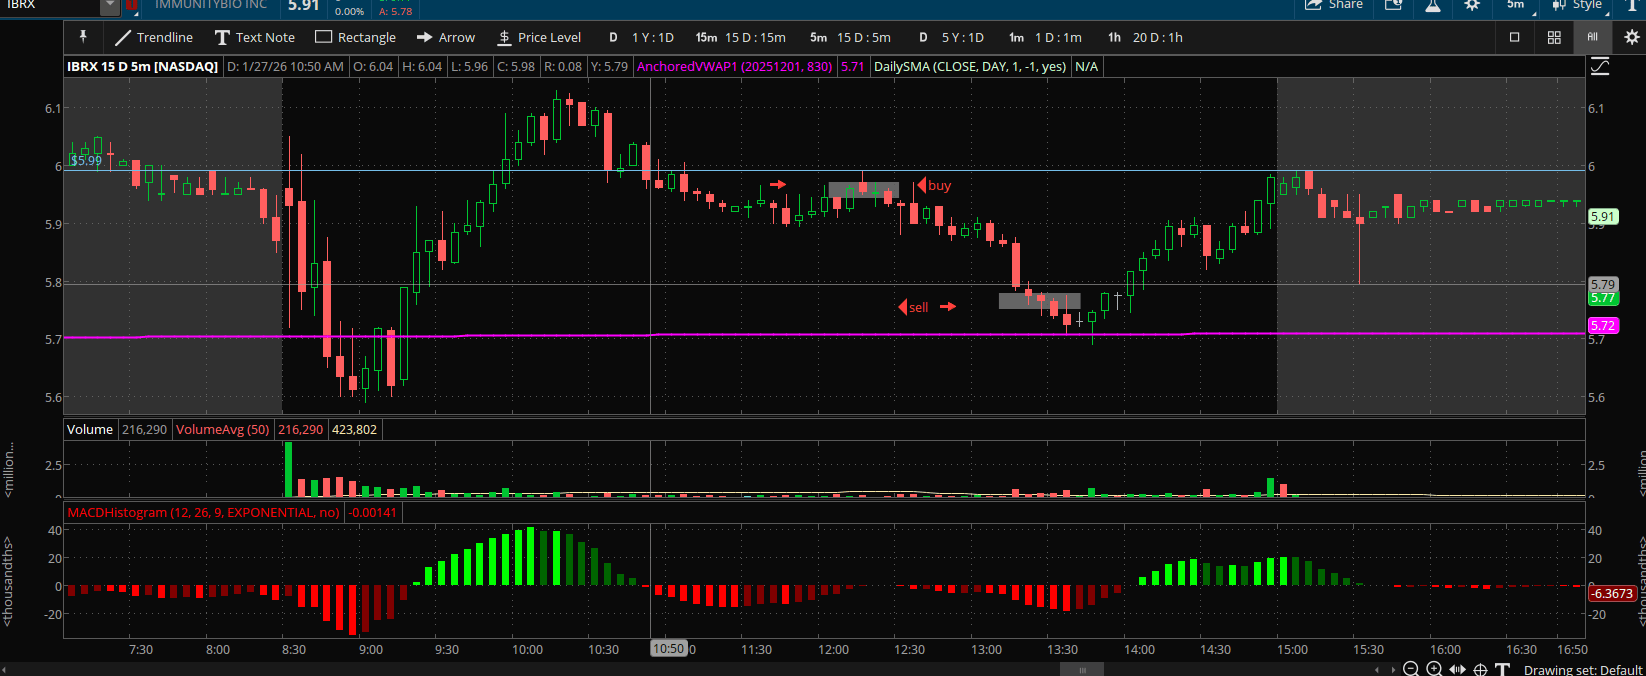Screen dimensions: 1646x676
Task: Choose the Text Note drawing tool
Action: tap(255, 38)
